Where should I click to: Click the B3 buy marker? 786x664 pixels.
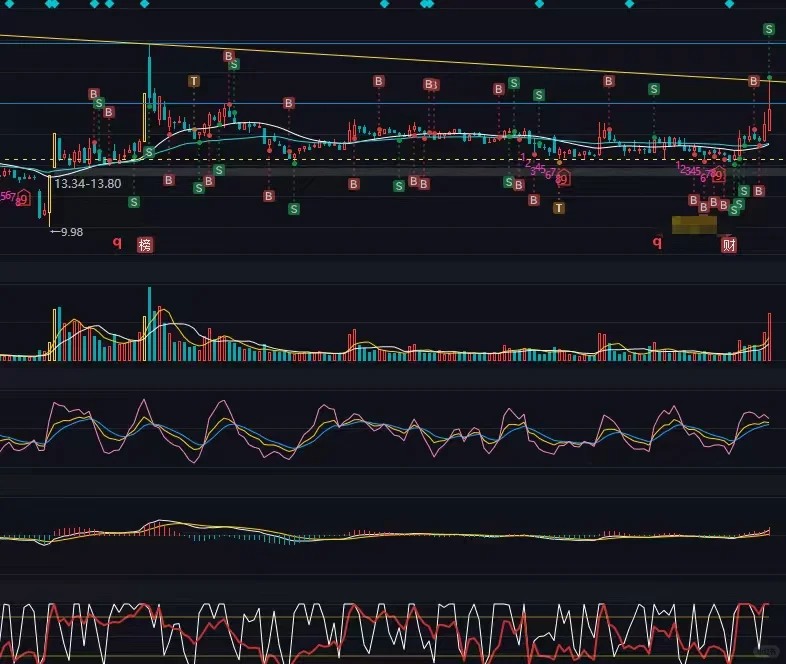coord(431,84)
